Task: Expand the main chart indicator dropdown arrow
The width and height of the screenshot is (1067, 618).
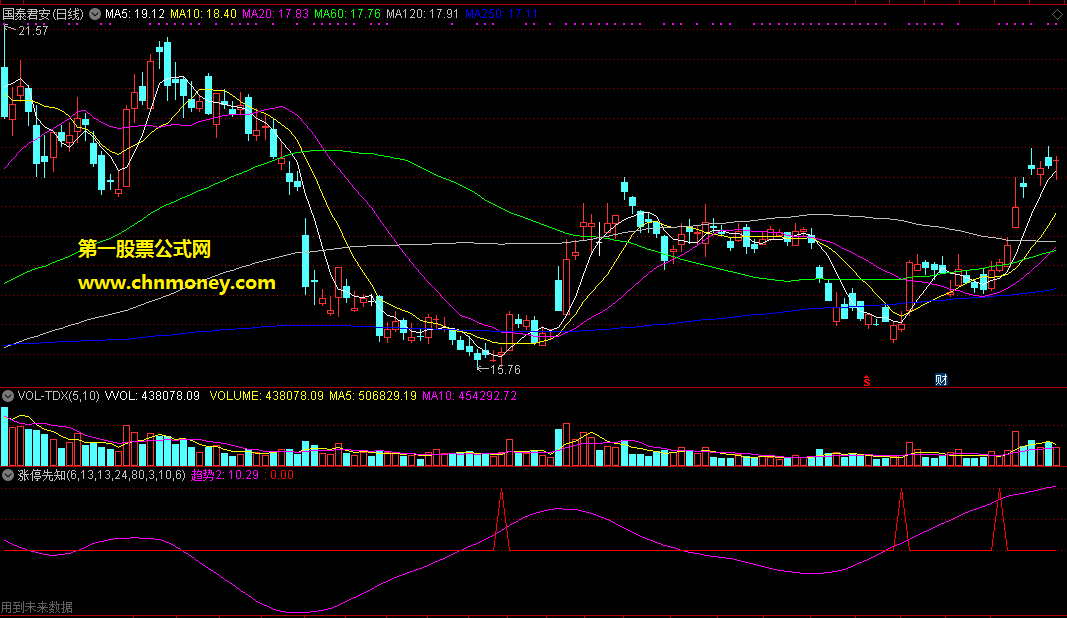Action: pyautogui.click(x=95, y=14)
